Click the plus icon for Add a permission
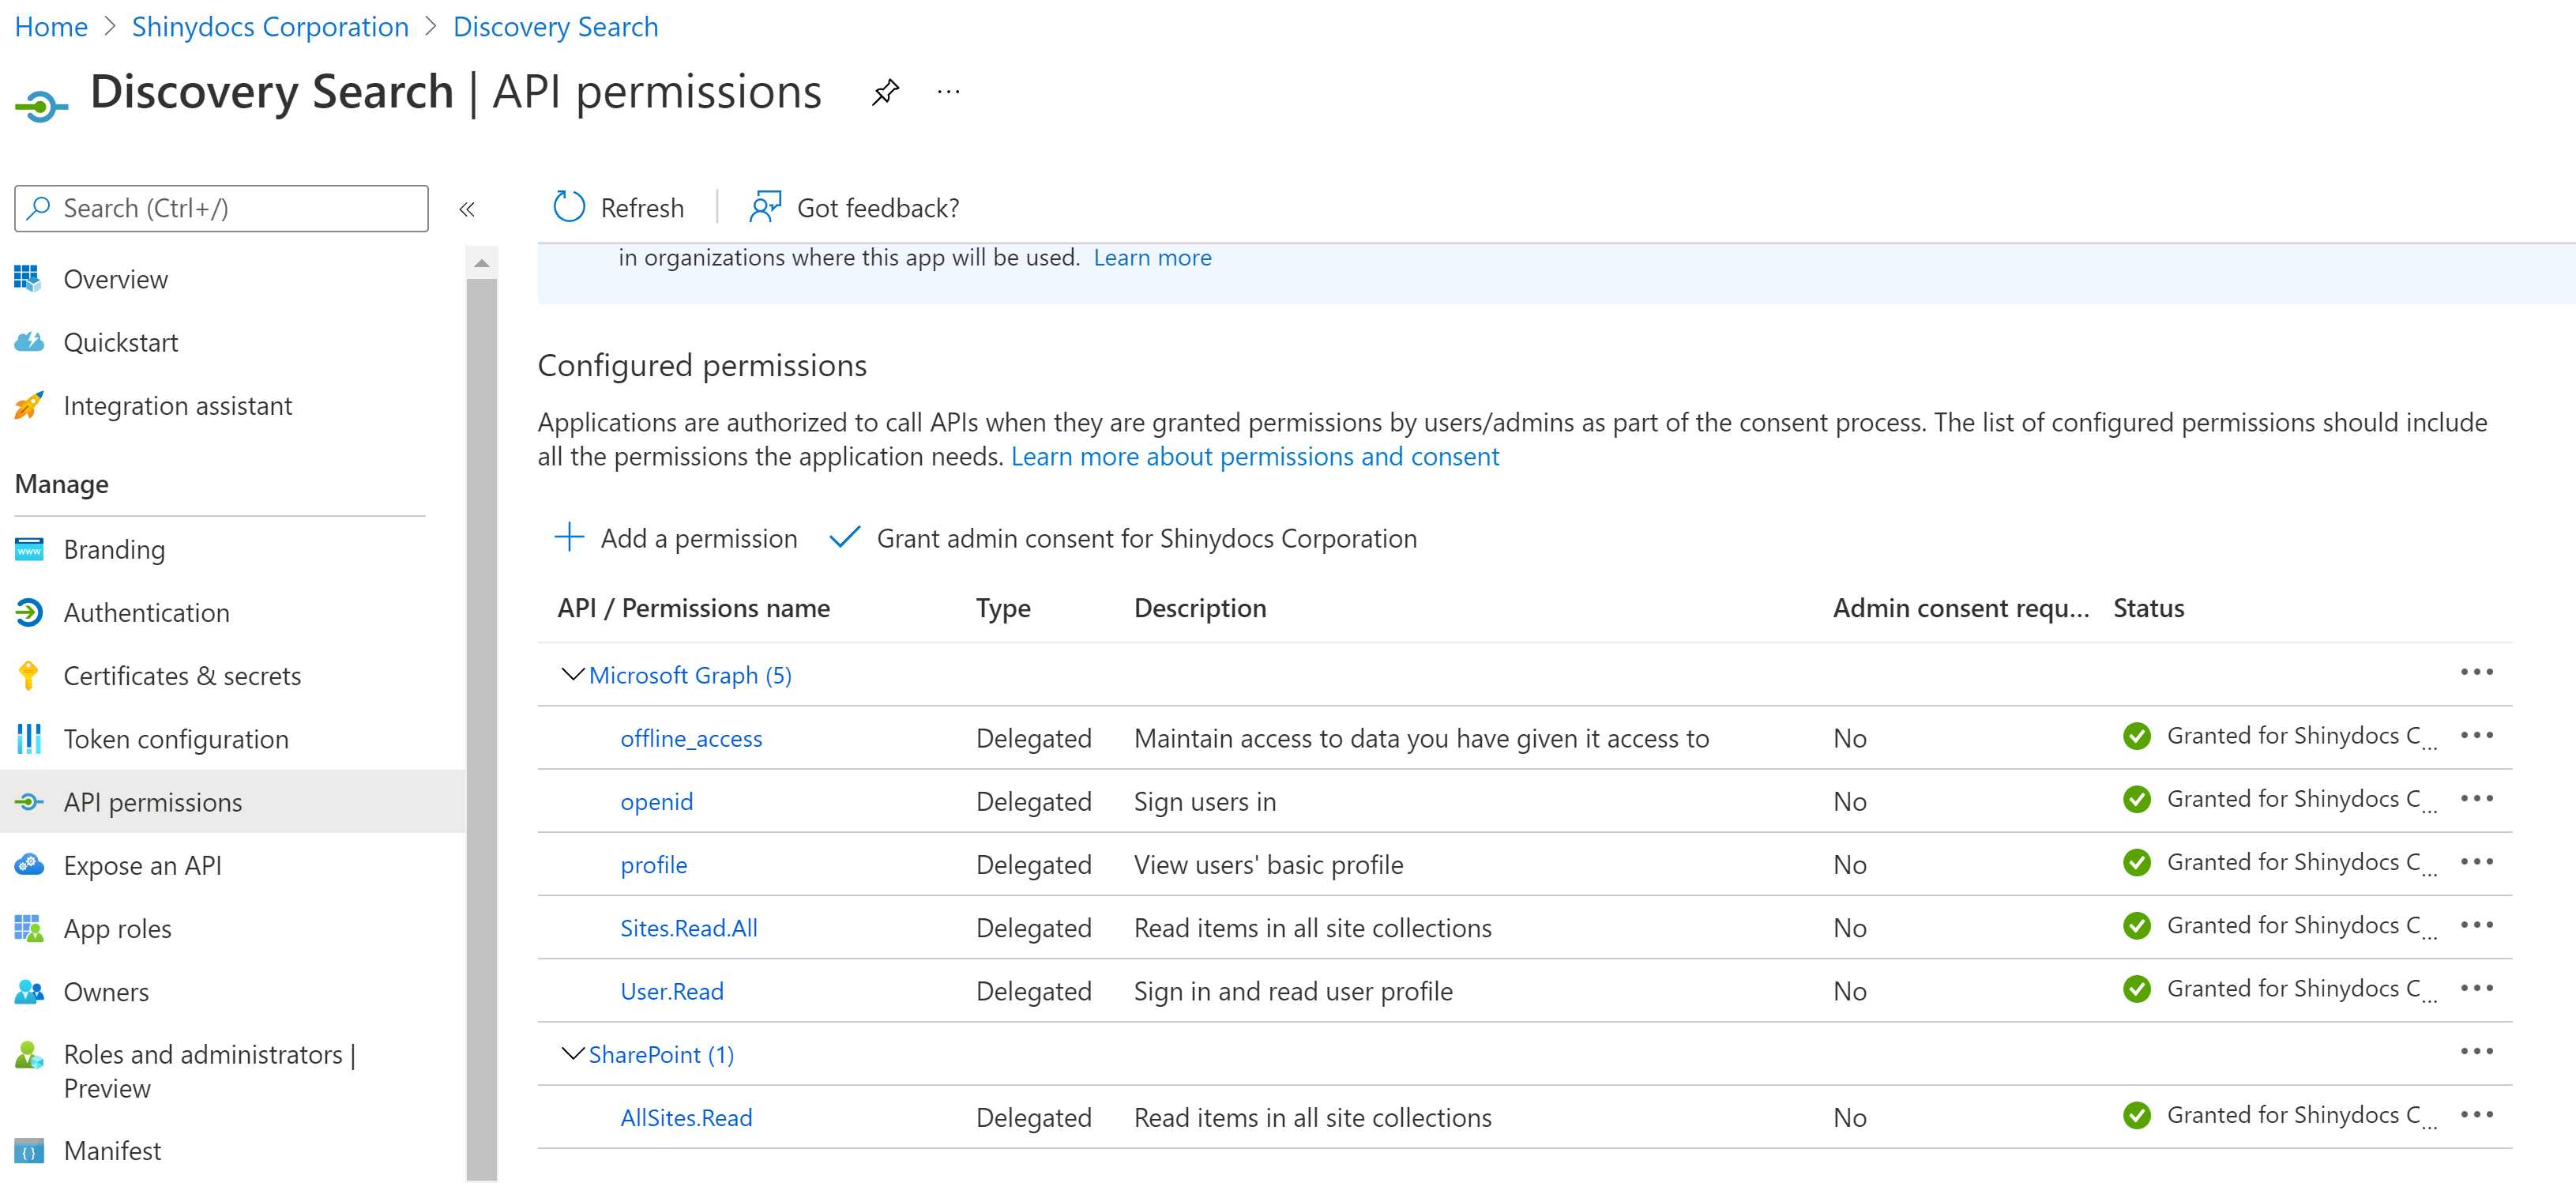The image size is (2576, 1183). [569, 537]
